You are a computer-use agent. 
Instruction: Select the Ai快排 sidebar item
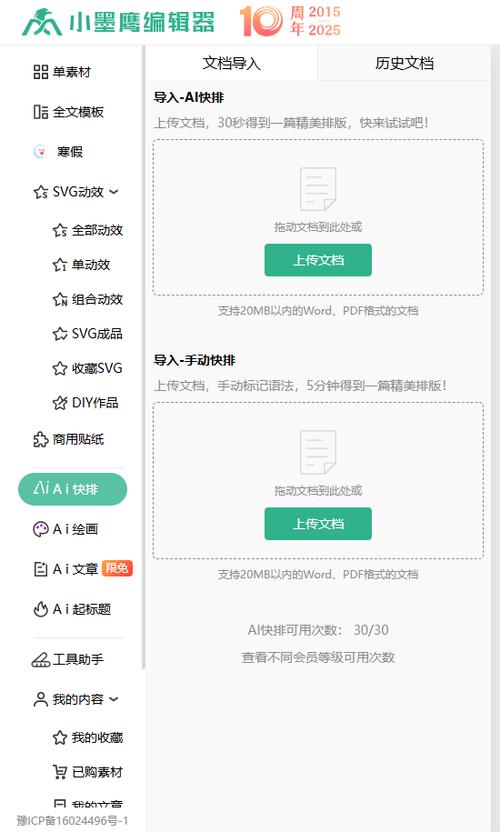pos(73,489)
